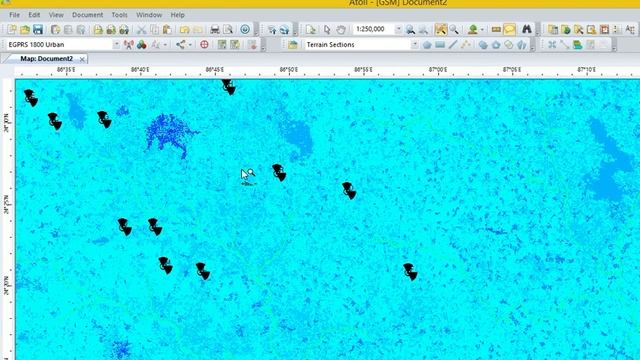640x360 pixels.
Task: Create a new document with the New icon
Action: click(12, 29)
